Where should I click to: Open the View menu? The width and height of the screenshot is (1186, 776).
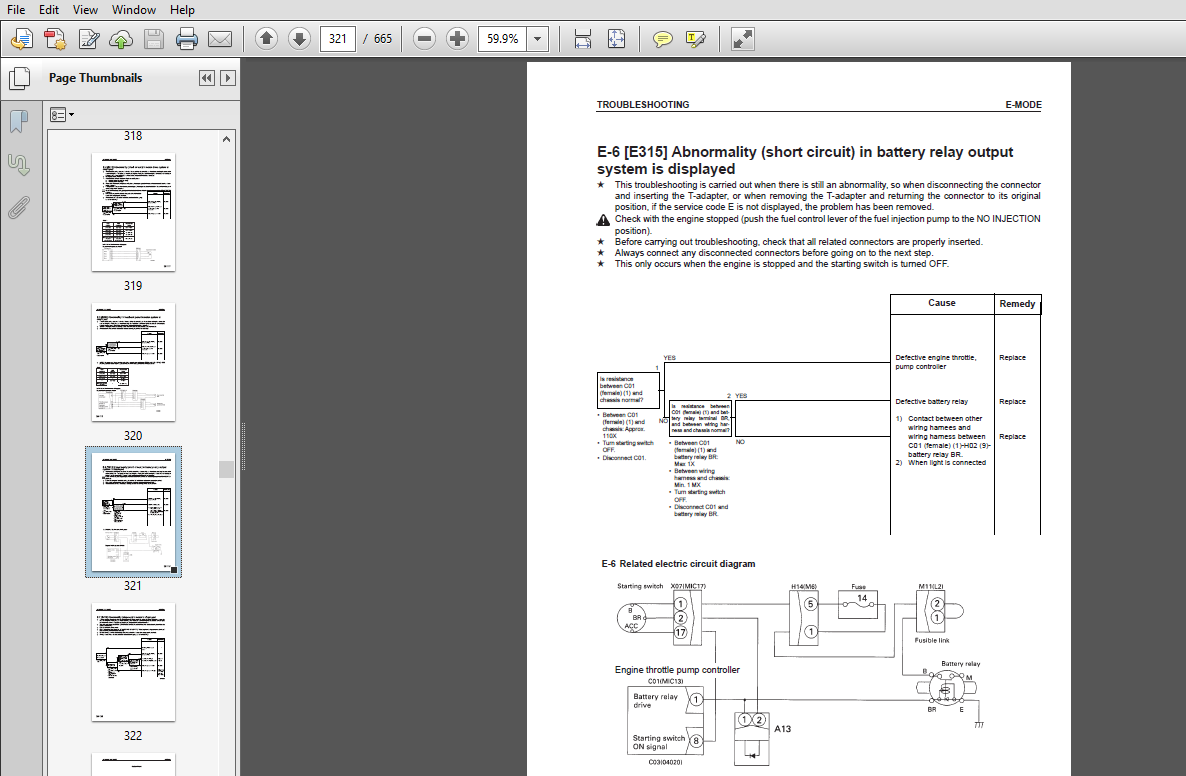[85, 10]
